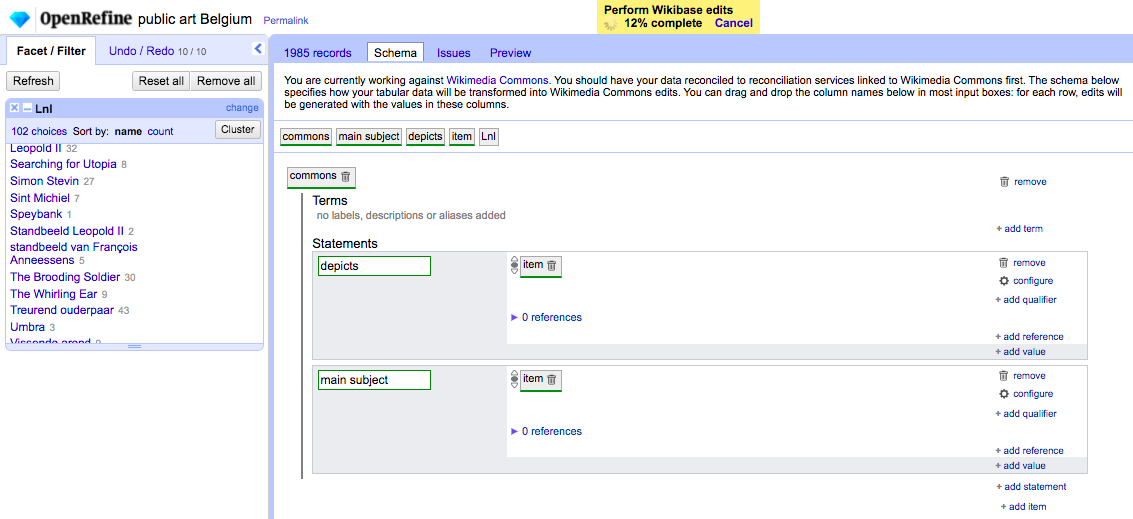
Task: Select the main subject column tag
Action: (369, 137)
